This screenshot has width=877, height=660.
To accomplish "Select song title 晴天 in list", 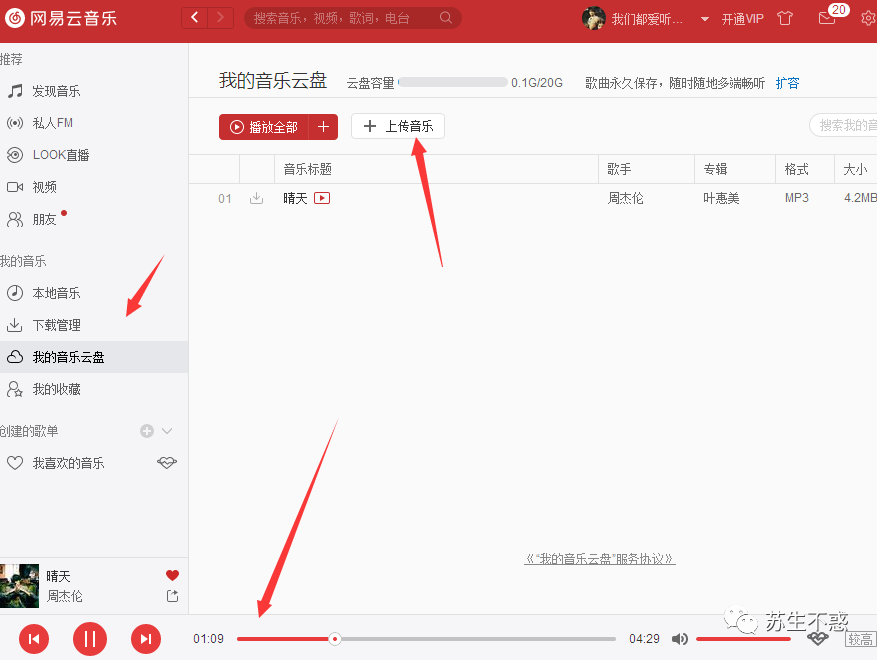I will point(295,198).
